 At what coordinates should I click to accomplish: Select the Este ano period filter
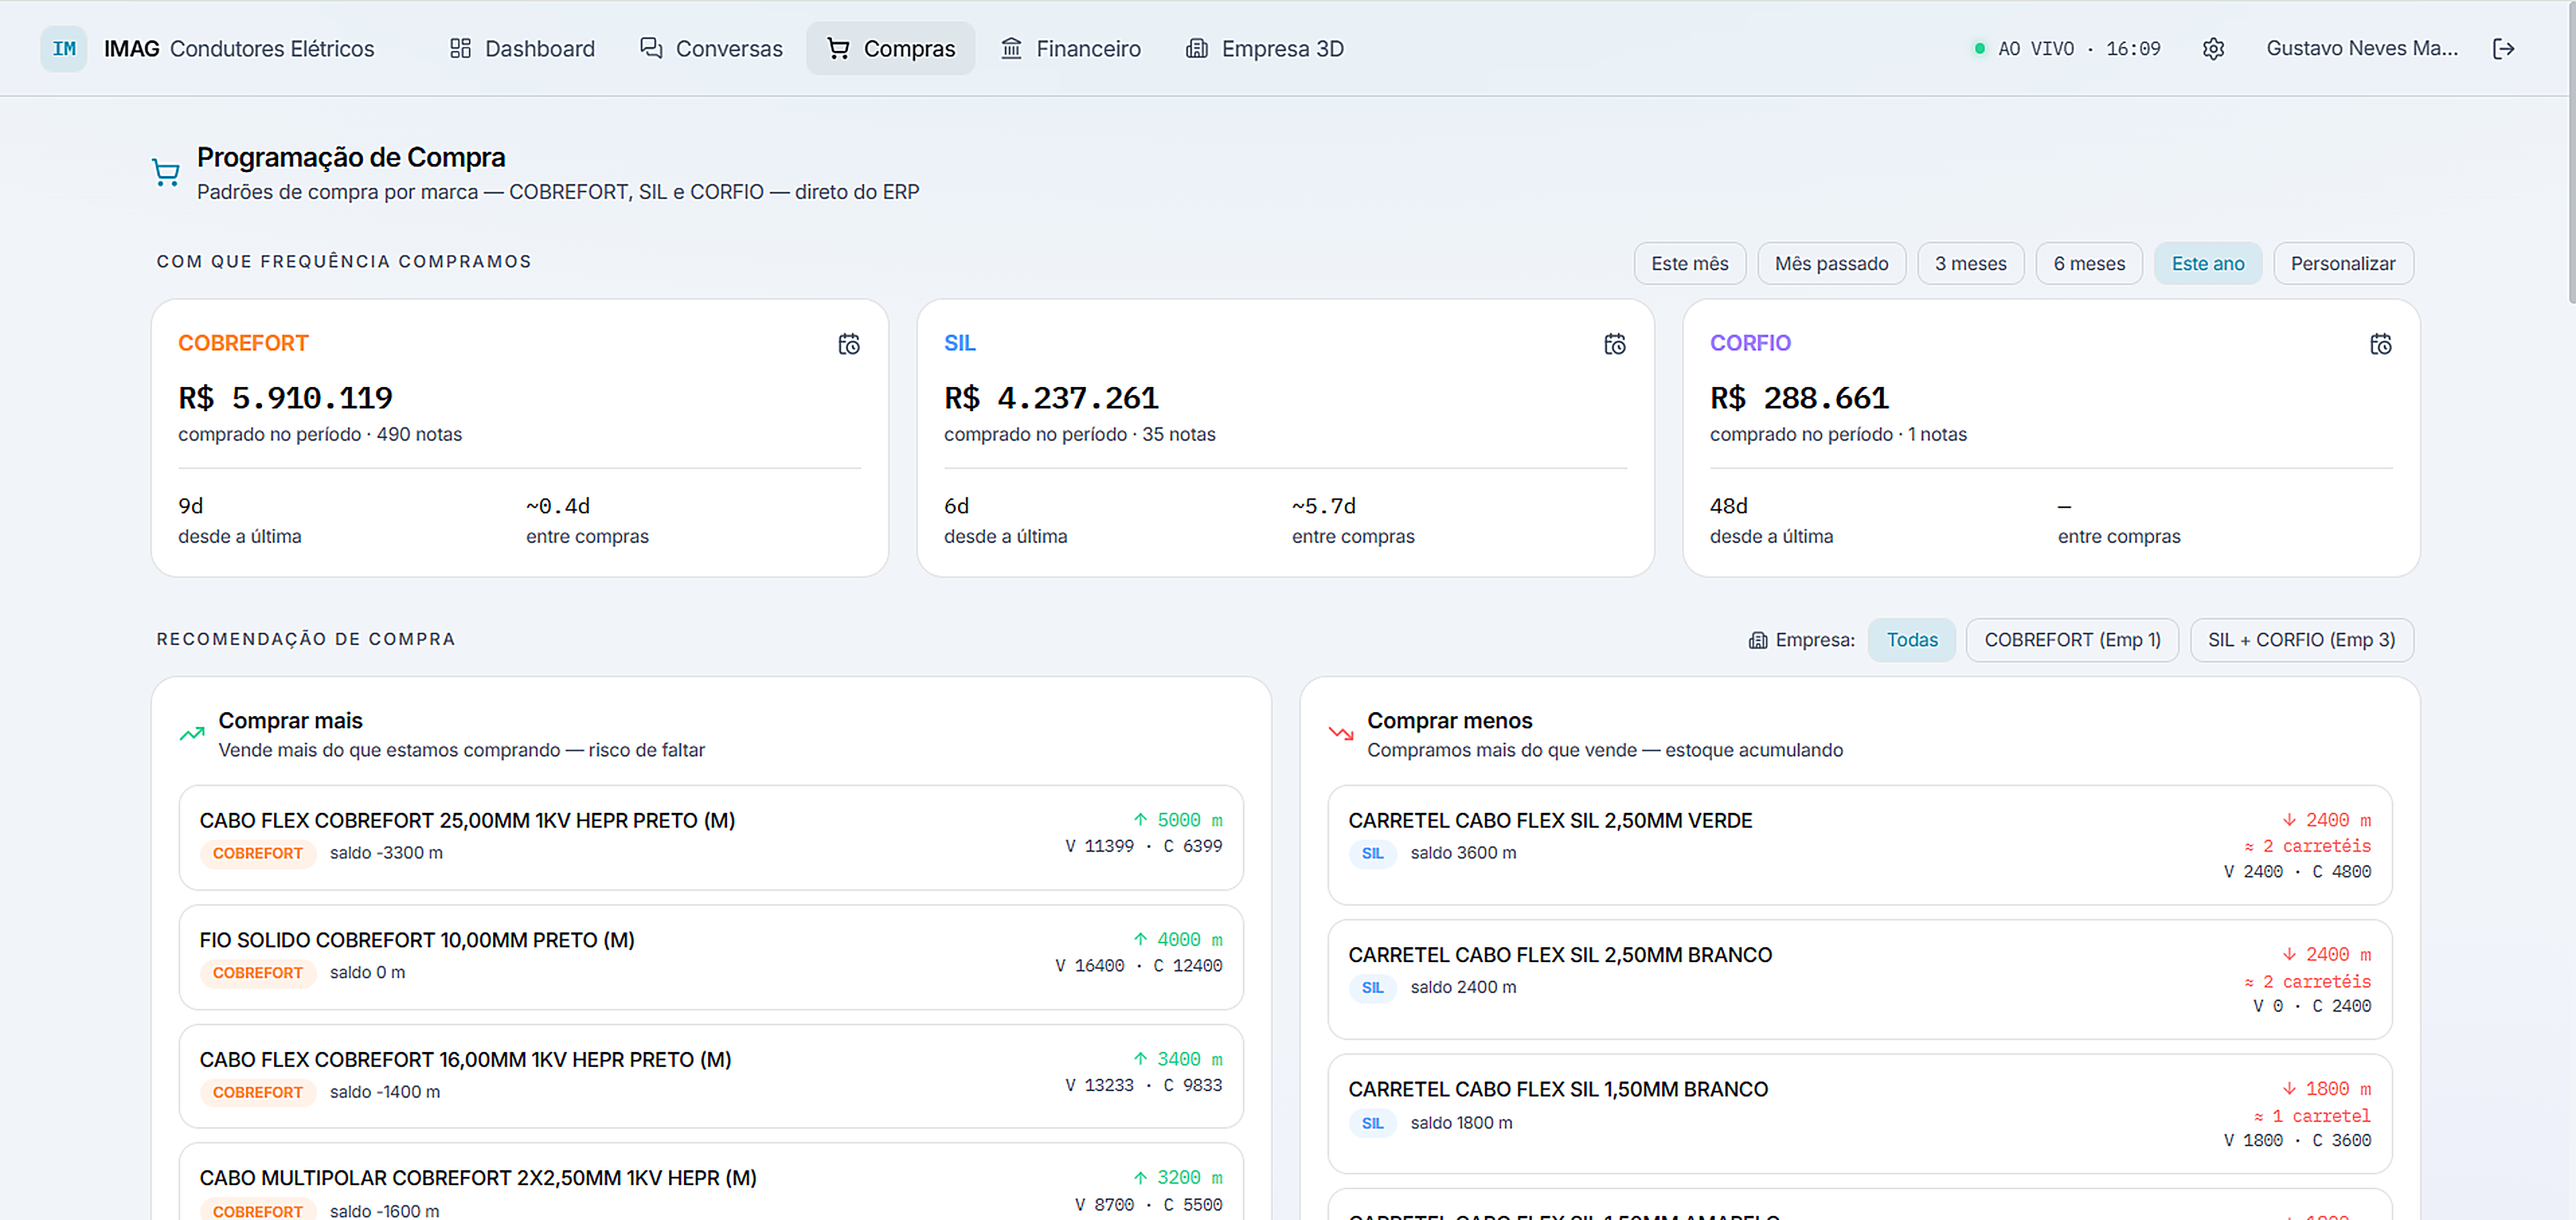(2207, 263)
